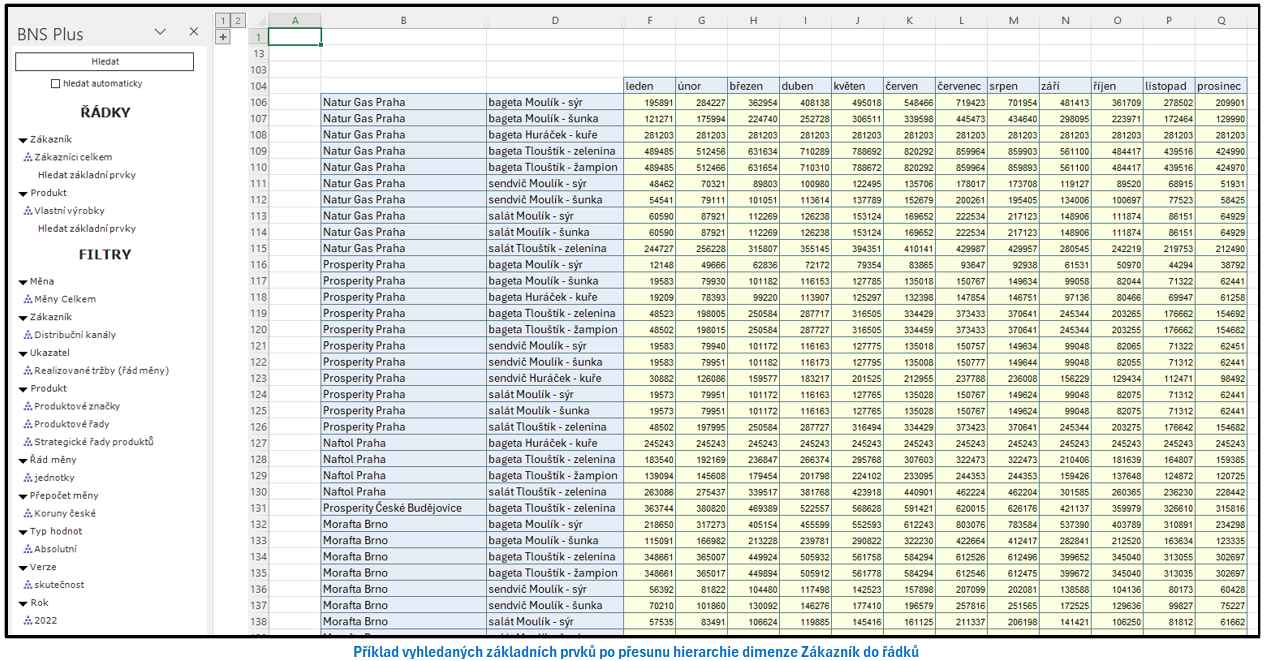Select column K header
The height and width of the screenshot is (661, 1264).
[x=909, y=20]
